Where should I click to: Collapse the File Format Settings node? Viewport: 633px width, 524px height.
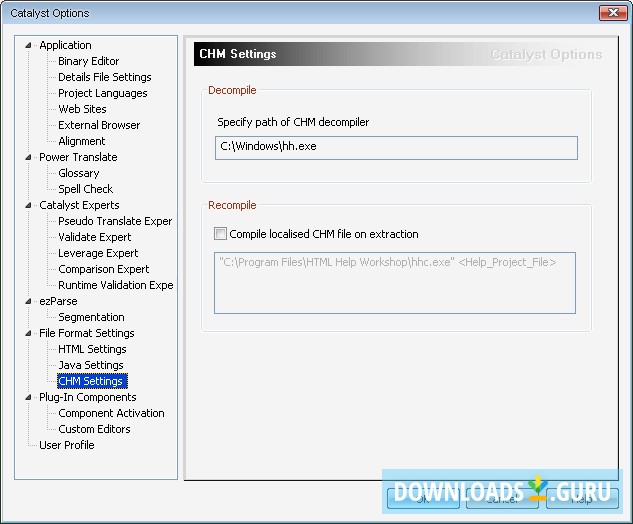(28, 333)
